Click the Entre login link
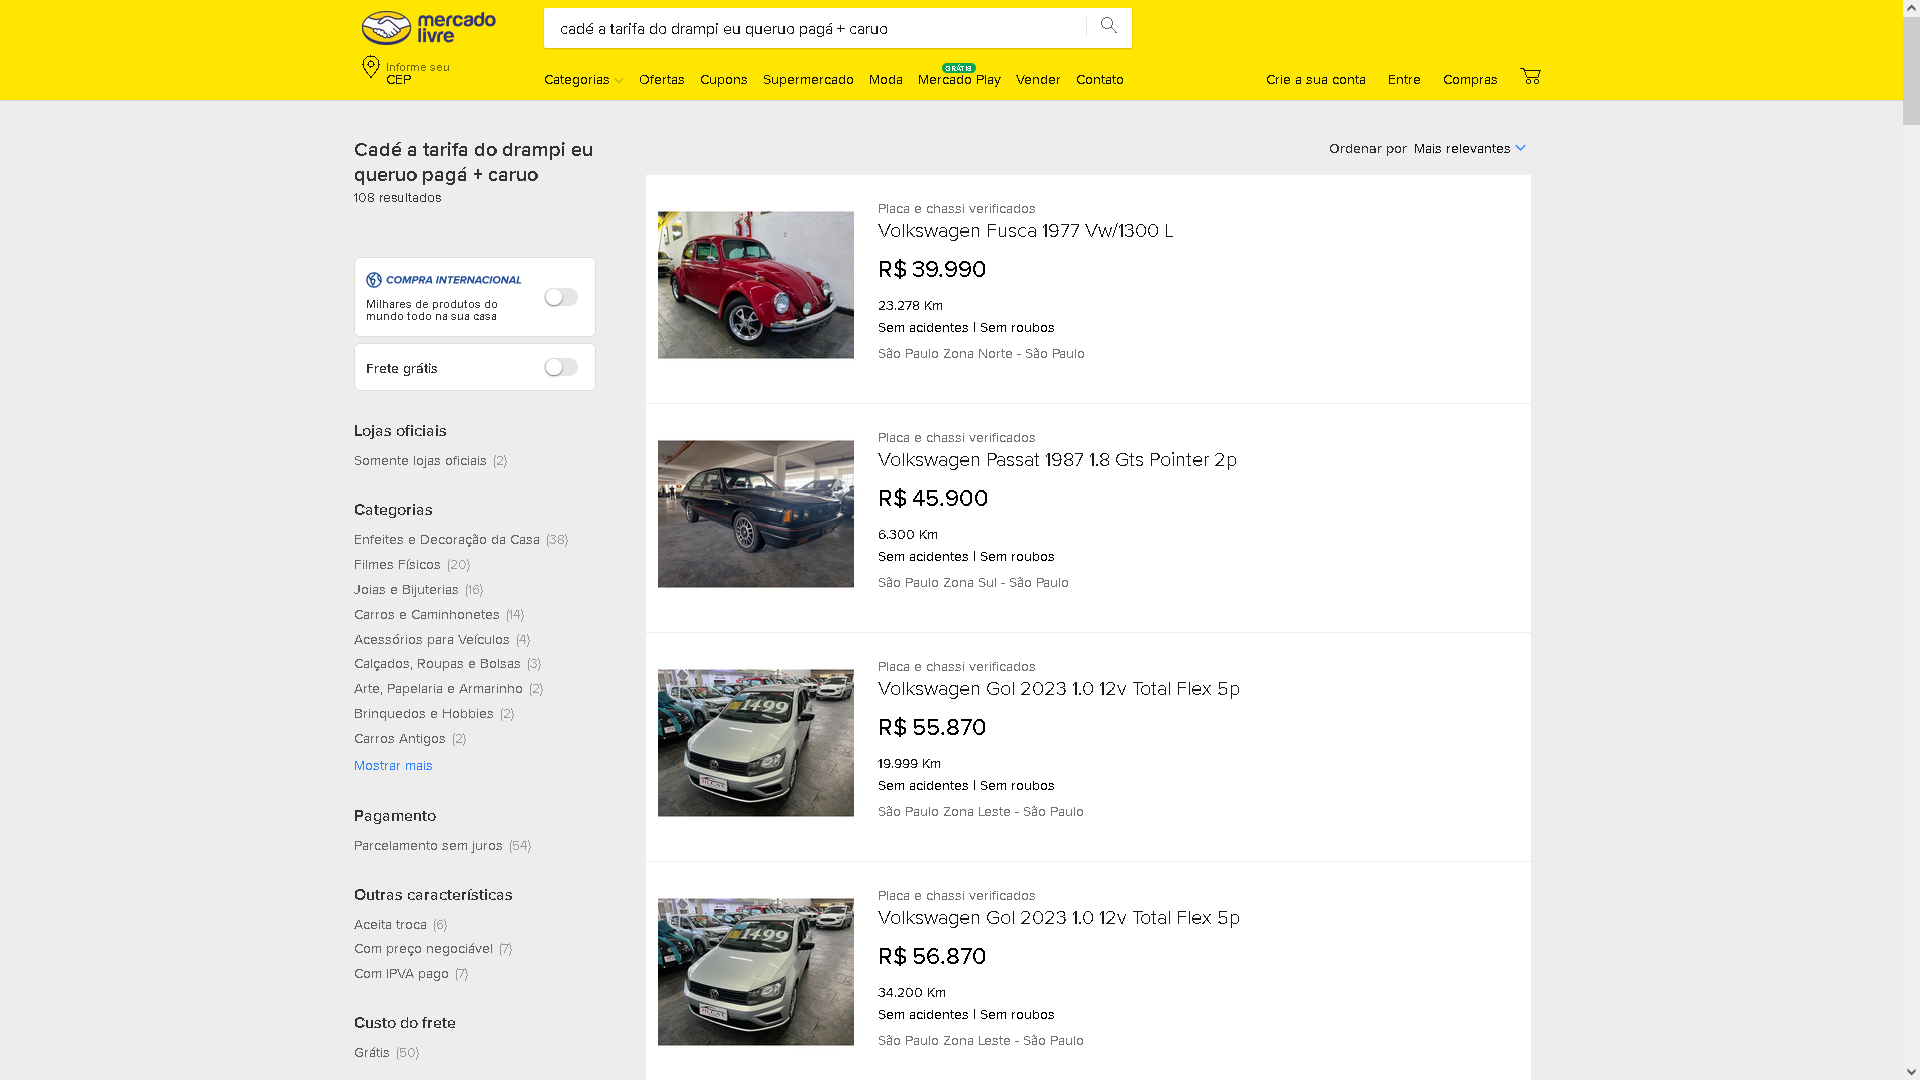1920x1080 pixels. coord(1404,79)
